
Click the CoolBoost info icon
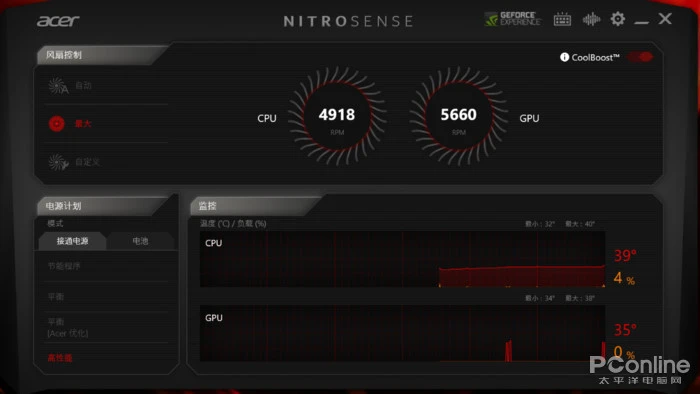point(564,57)
